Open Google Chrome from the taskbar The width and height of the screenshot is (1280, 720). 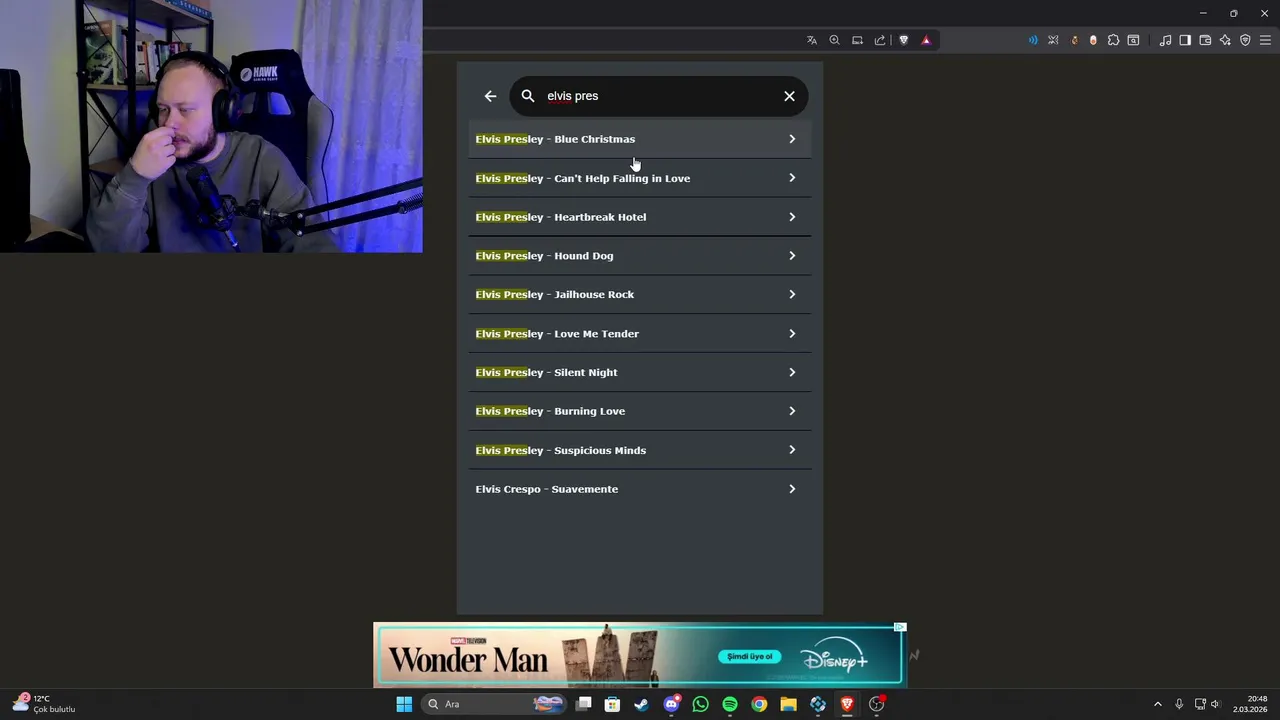tap(759, 704)
